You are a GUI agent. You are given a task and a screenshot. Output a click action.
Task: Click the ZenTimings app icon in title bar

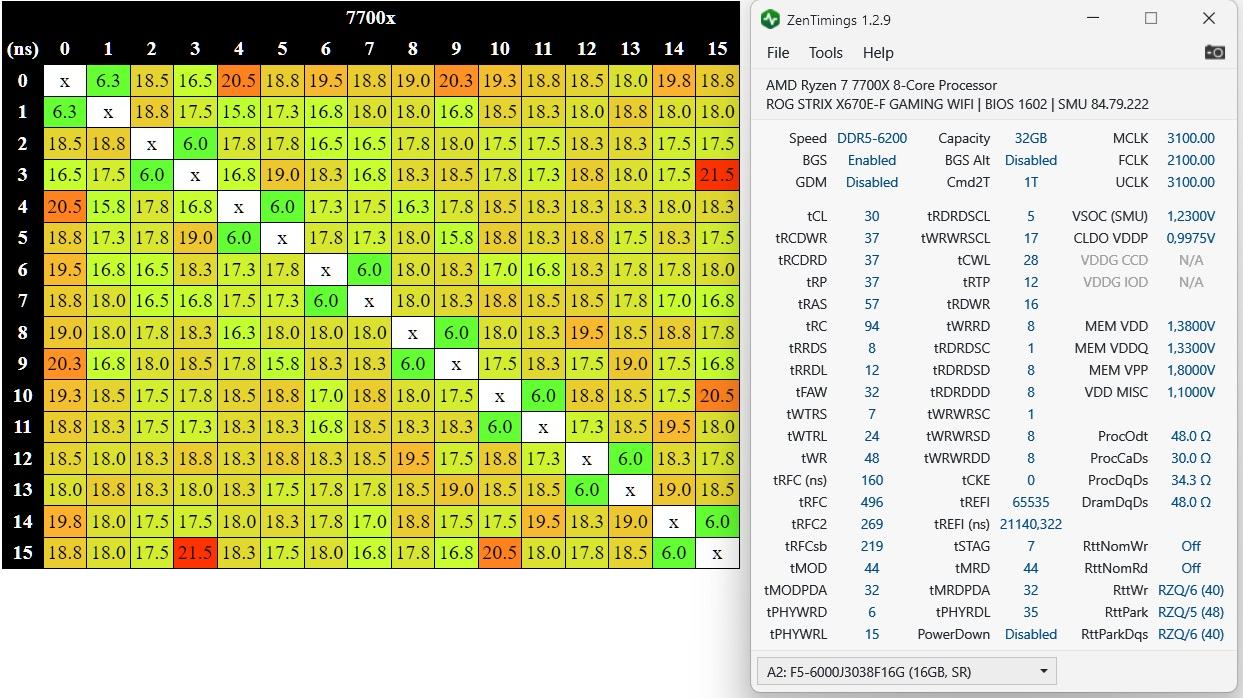[x=770, y=19]
